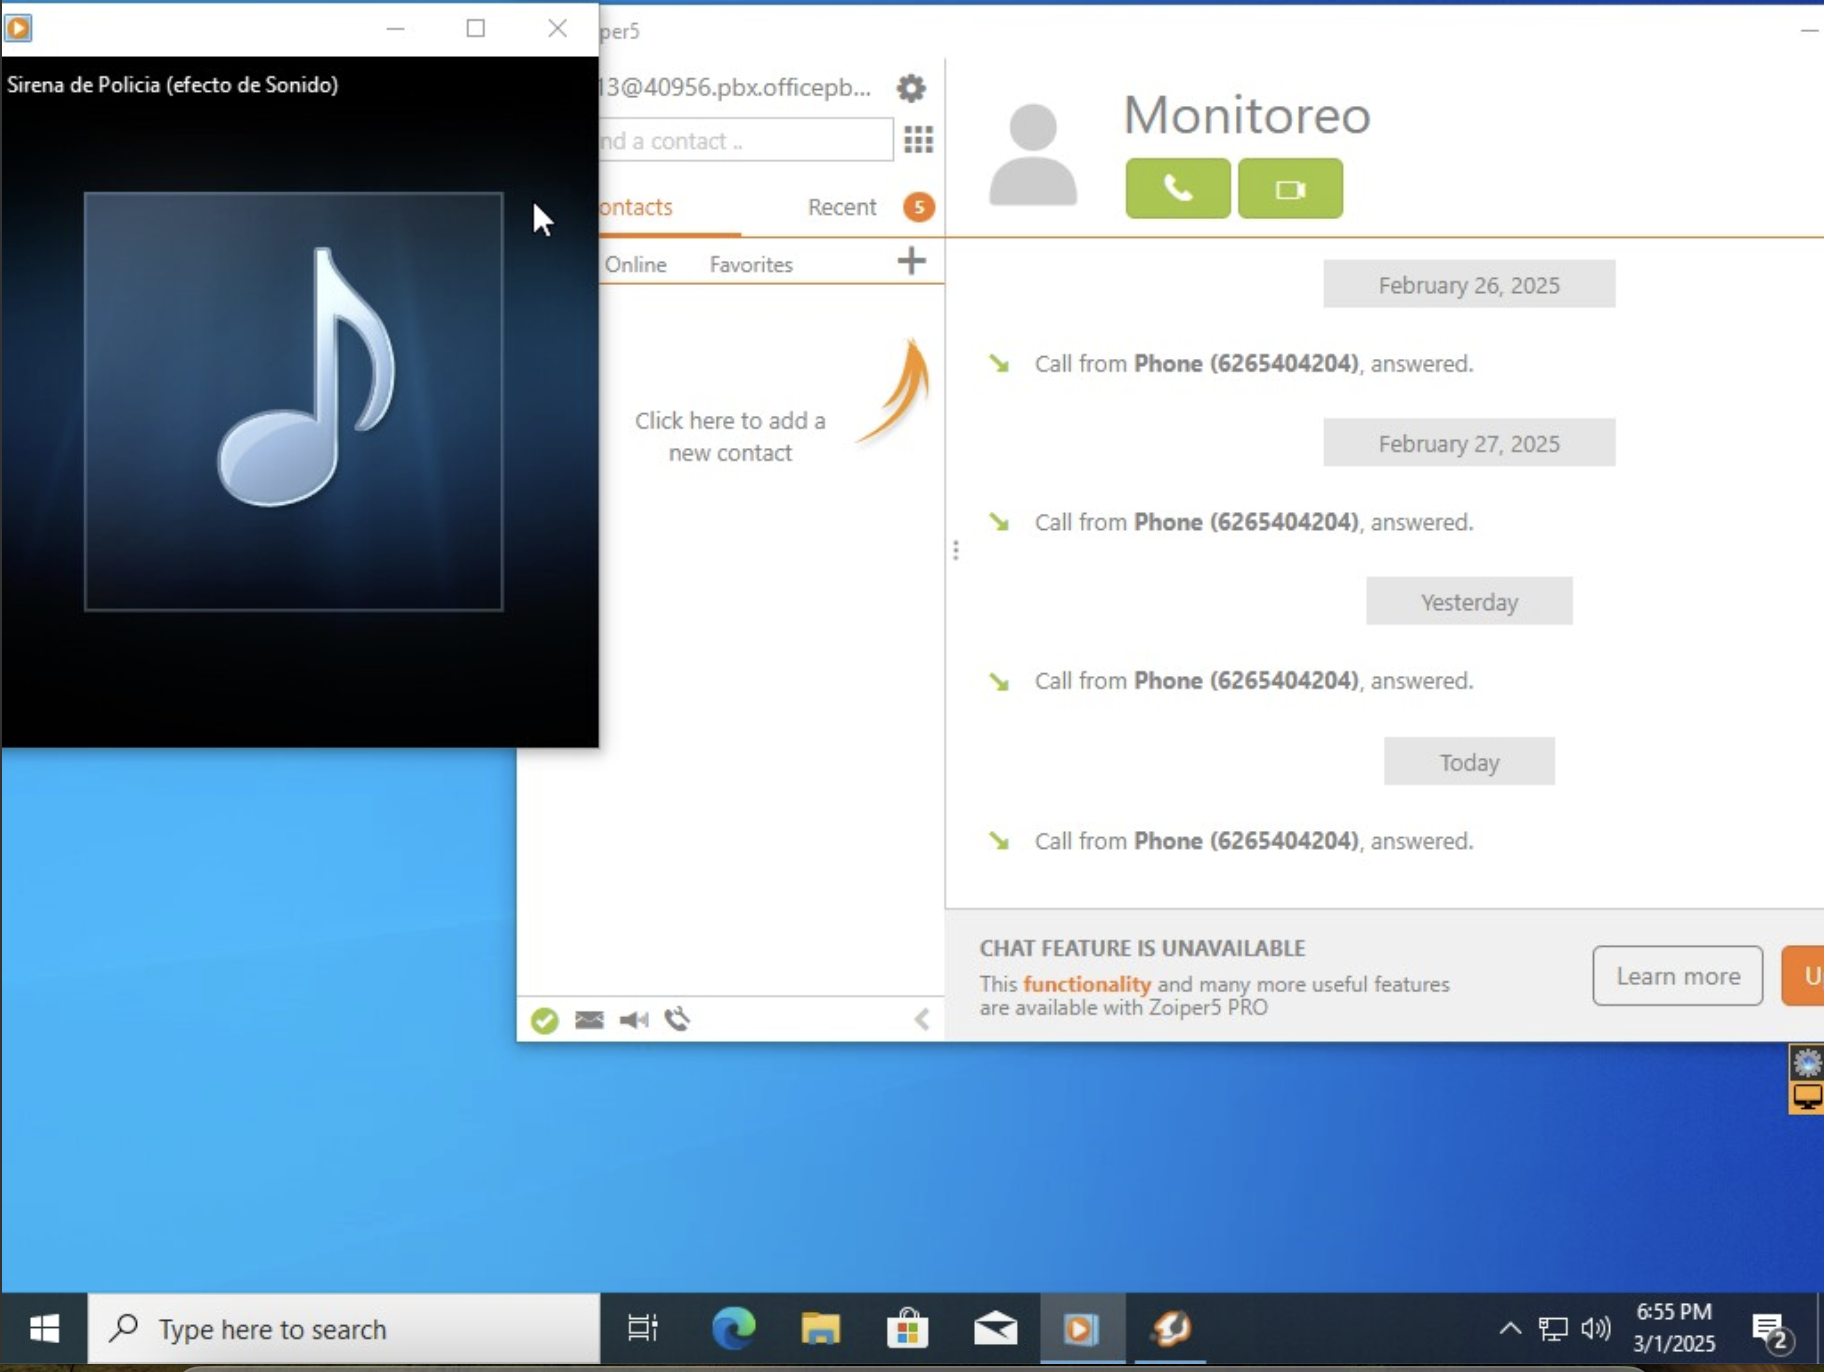The image size is (1824, 1372).
Task: Add a new contact with plus icon
Action: pyautogui.click(x=911, y=262)
